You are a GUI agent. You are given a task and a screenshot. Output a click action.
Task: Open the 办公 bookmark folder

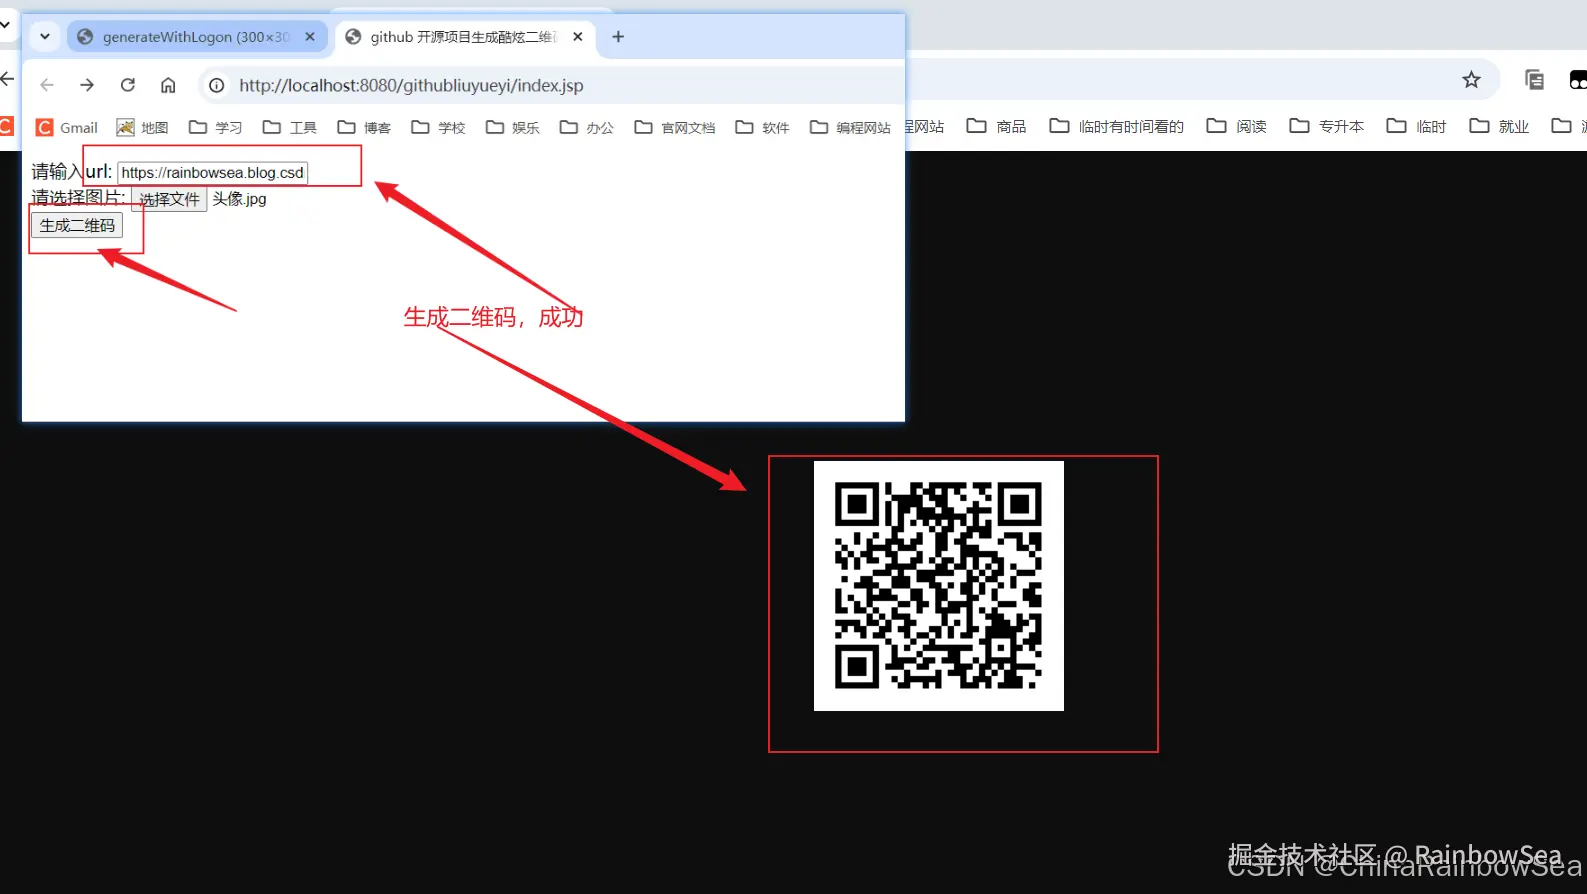pos(587,127)
